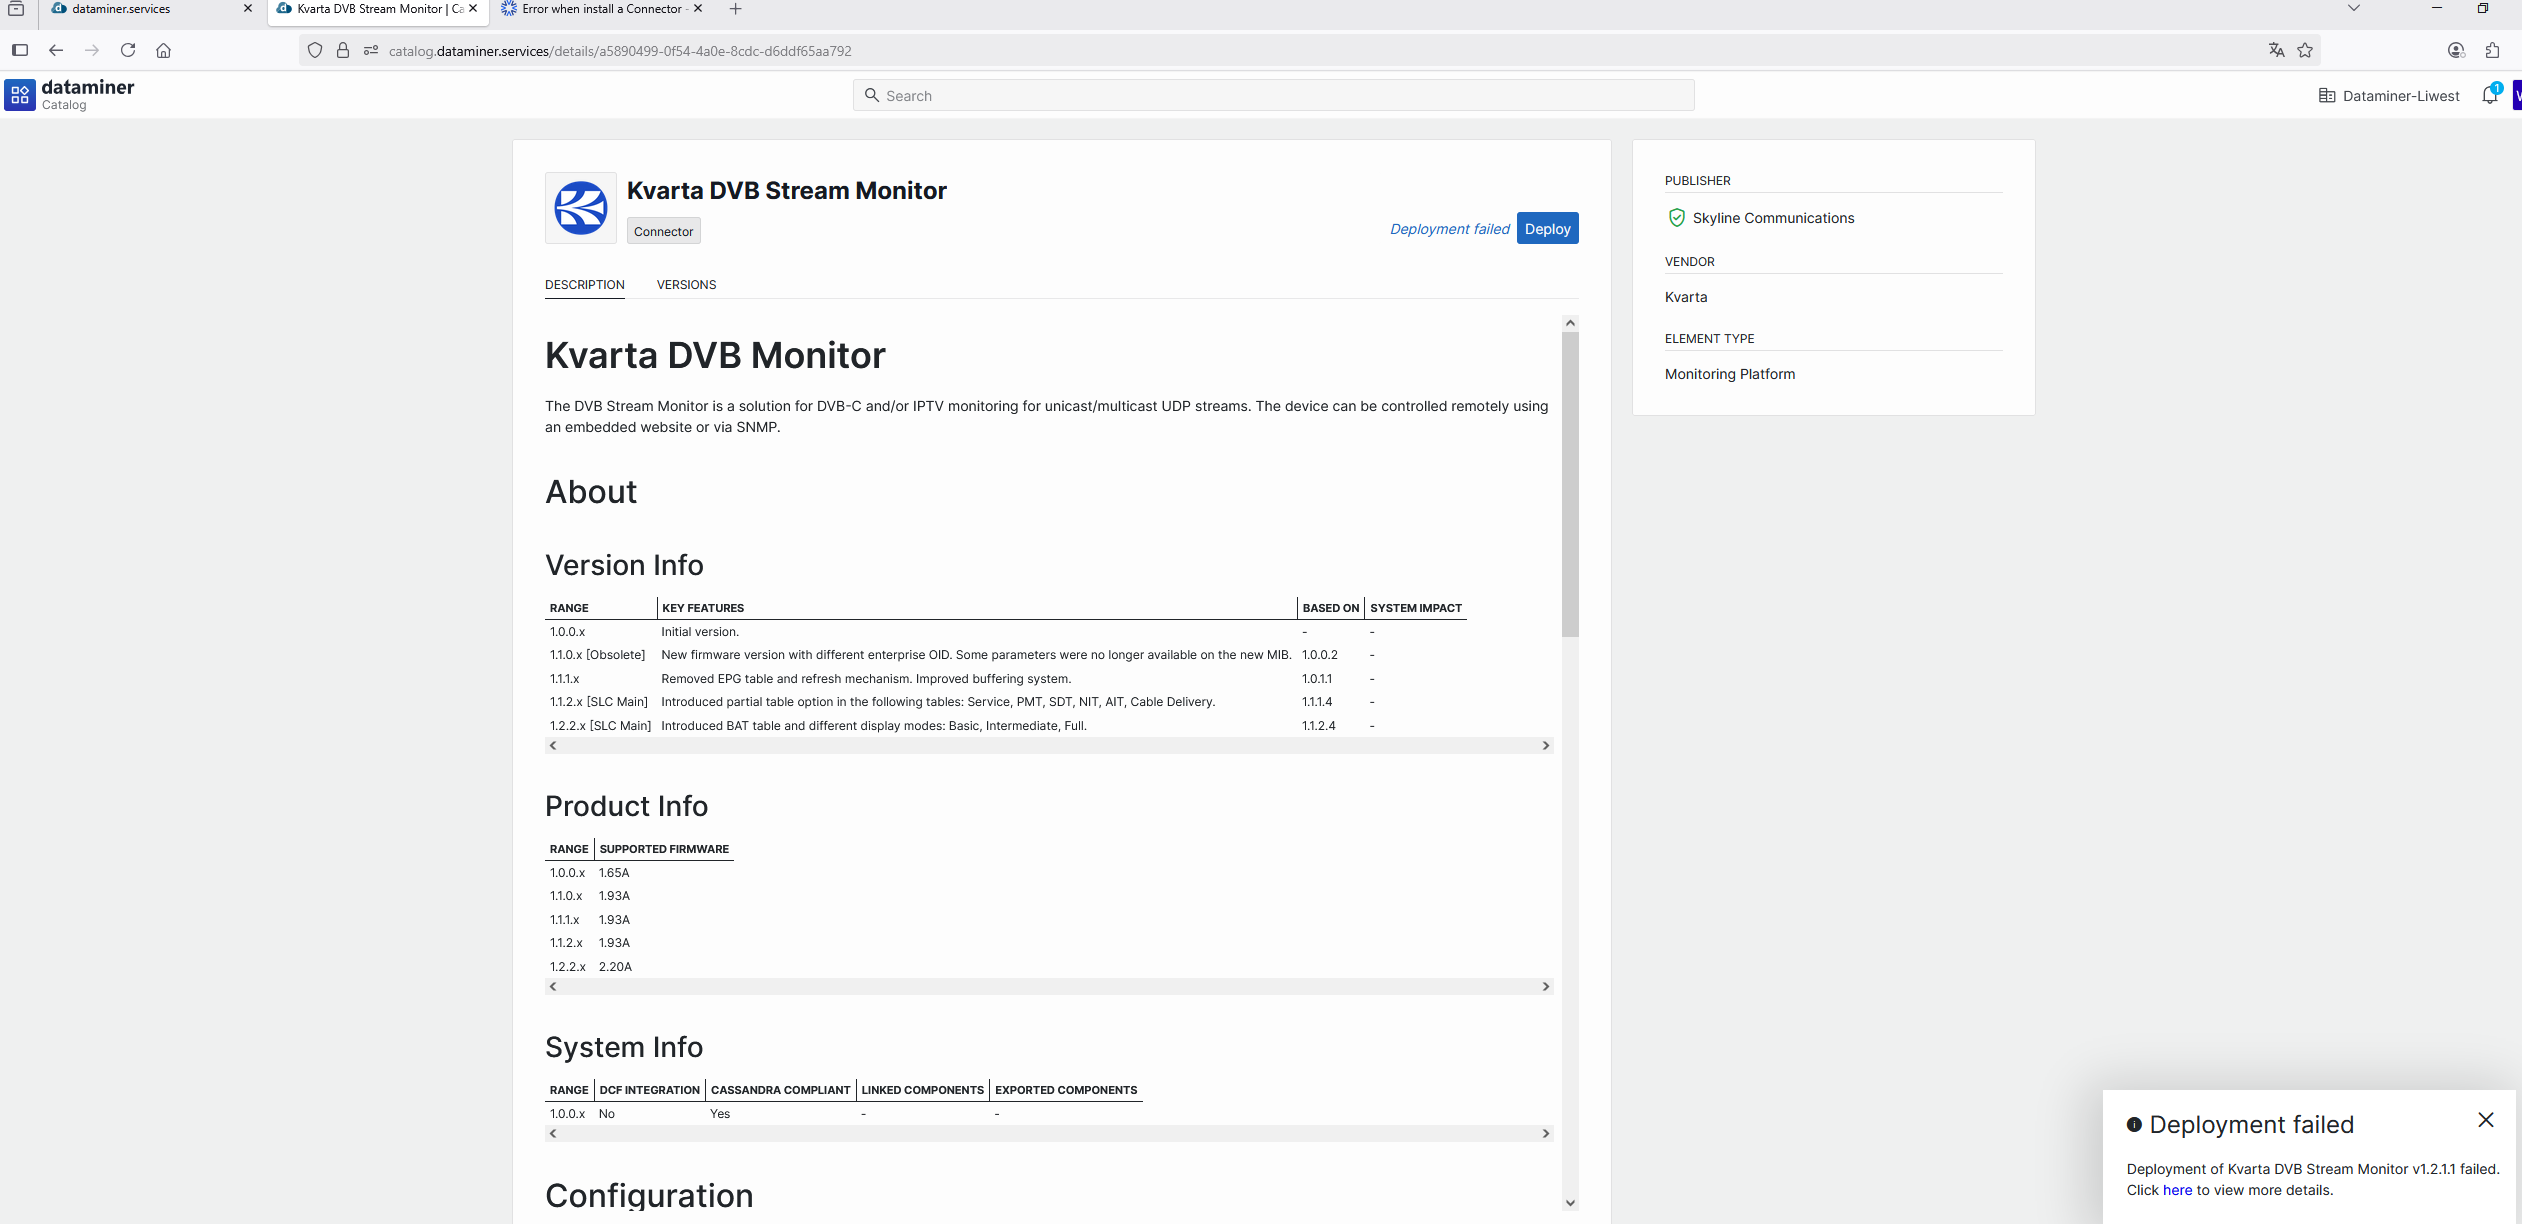This screenshot has height=1224, width=2522.
Task: Close the Deployment failed notification
Action: 2486,1120
